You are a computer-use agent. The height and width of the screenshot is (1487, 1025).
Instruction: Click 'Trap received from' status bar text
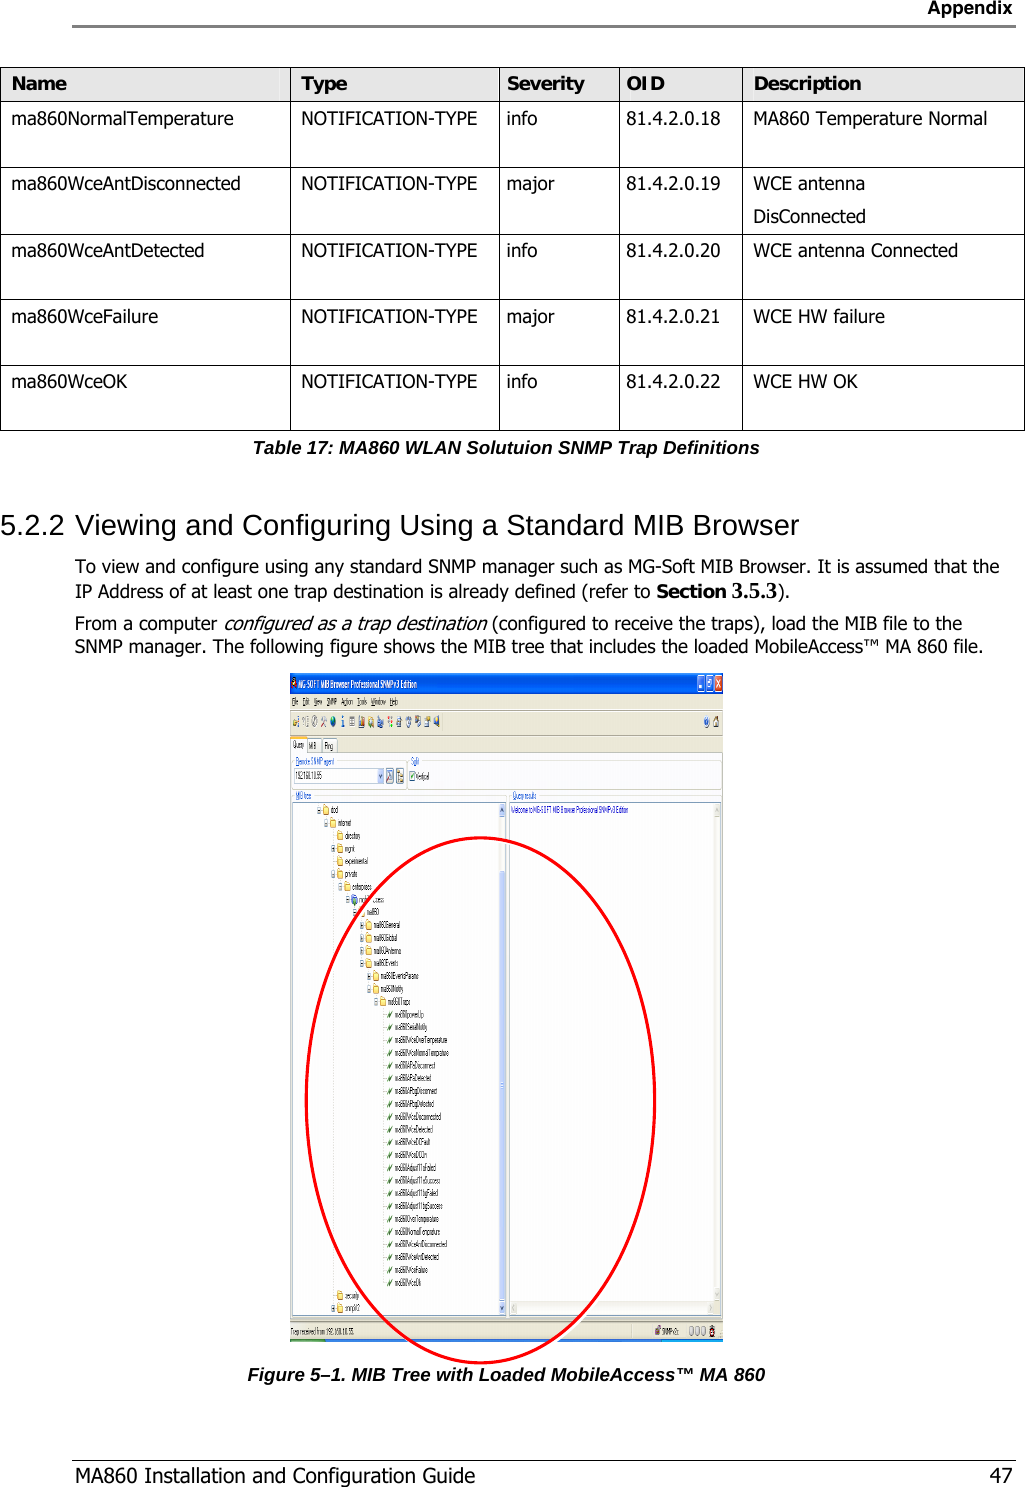pyautogui.click(x=322, y=1332)
